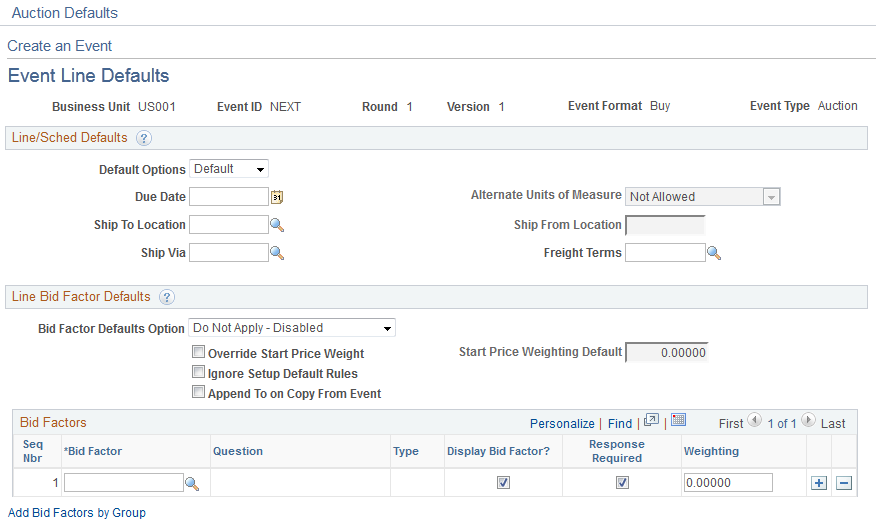876x525 pixels.
Task: Click the Create an Event heading
Action: click(x=60, y=46)
